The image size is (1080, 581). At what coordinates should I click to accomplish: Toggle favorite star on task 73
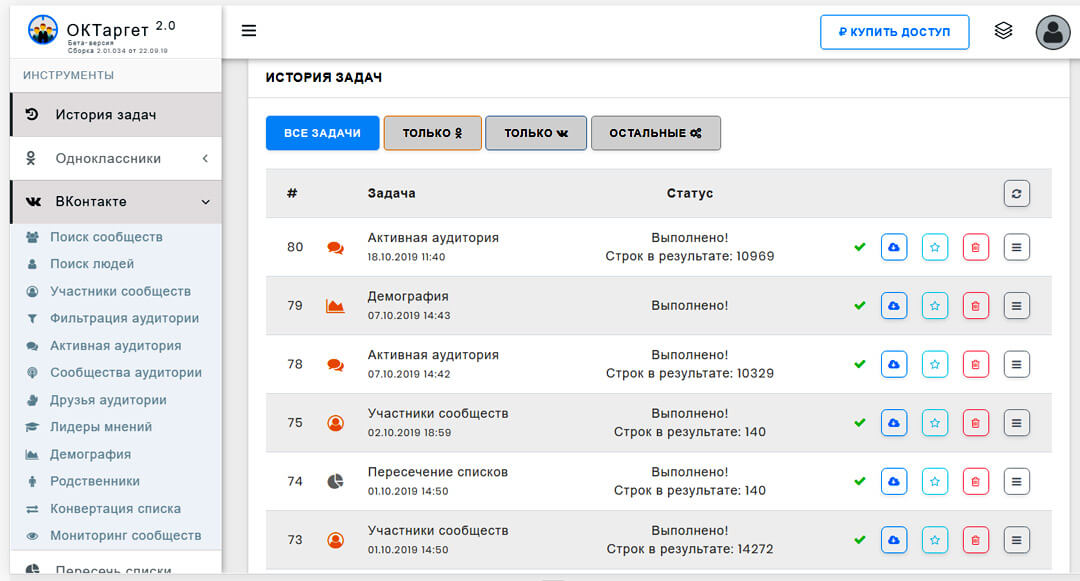934,540
